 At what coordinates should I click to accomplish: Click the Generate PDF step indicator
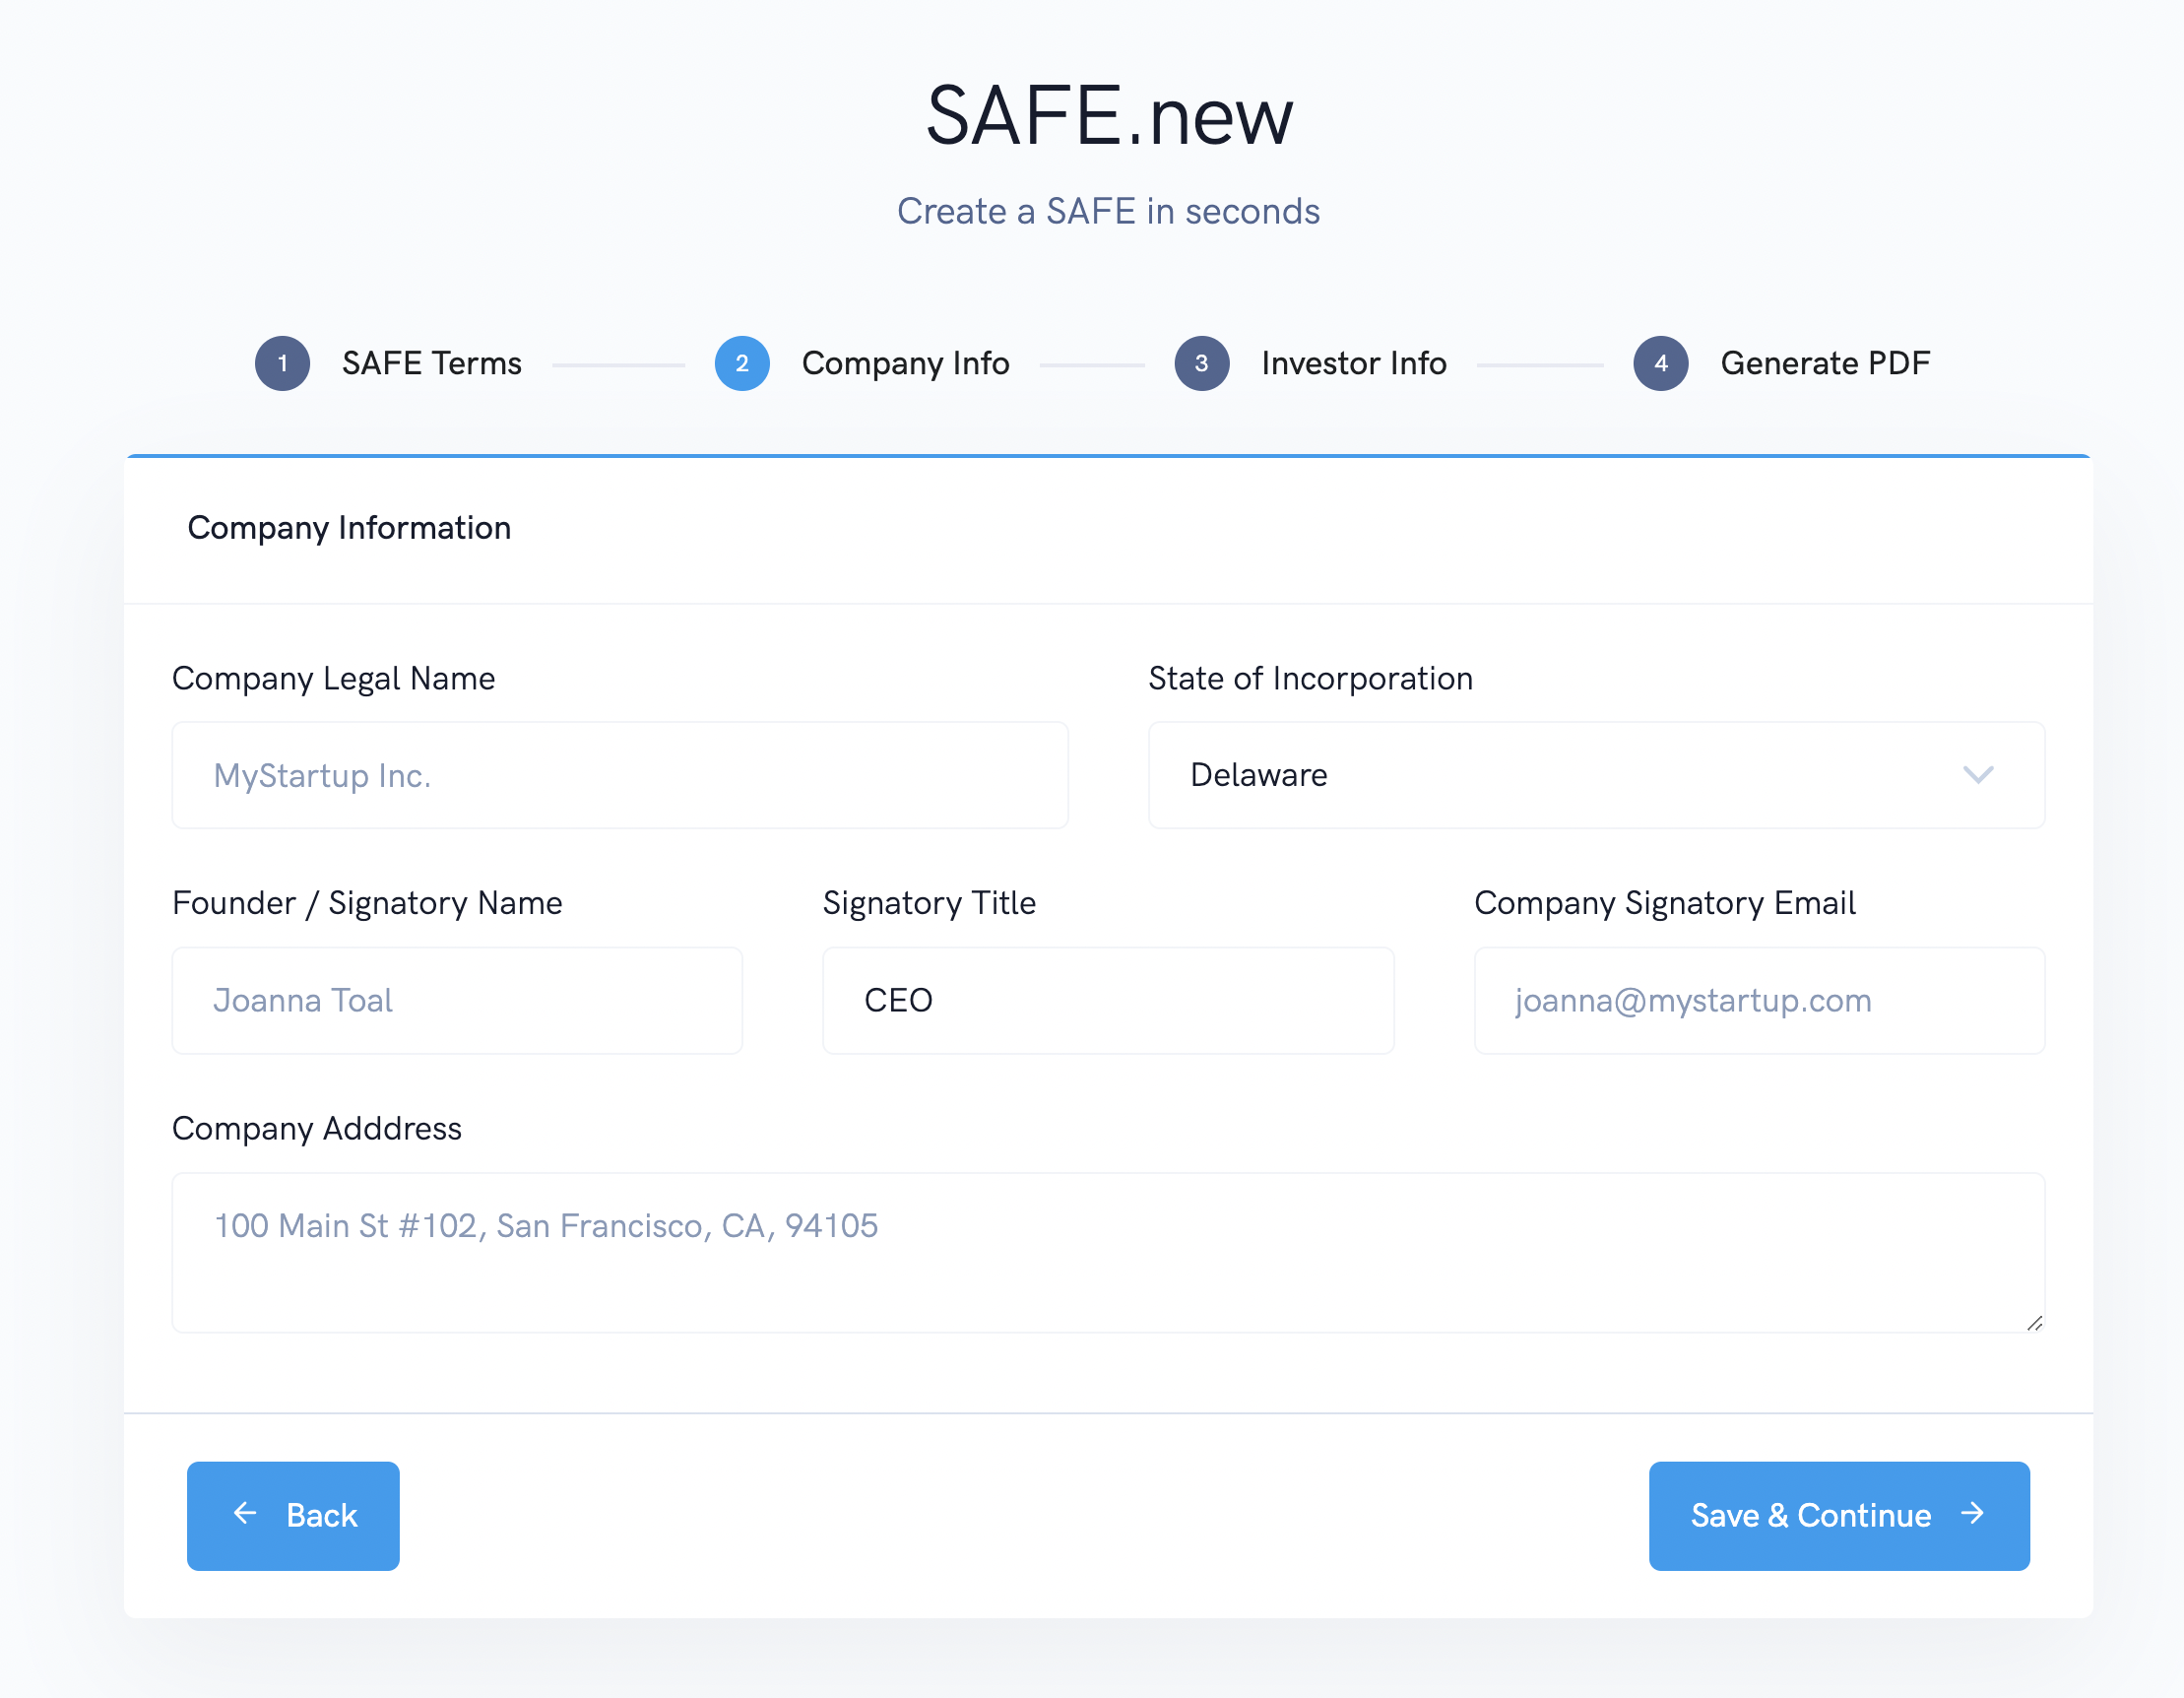coord(1661,363)
